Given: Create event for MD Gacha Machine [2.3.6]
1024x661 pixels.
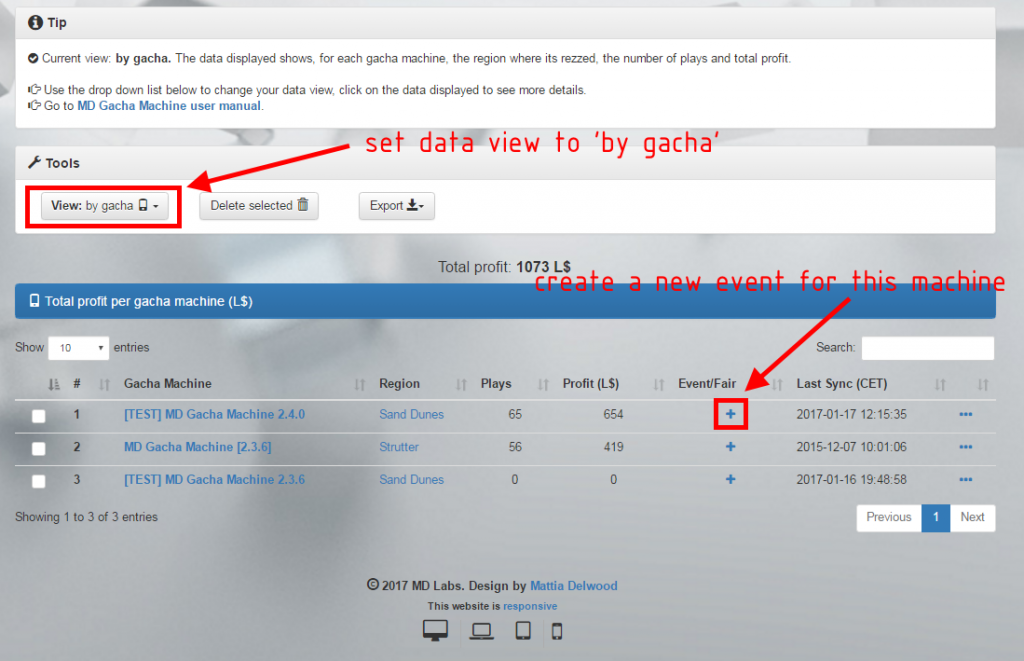Looking at the screenshot, I should pyautogui.click(x=730, y=447).
